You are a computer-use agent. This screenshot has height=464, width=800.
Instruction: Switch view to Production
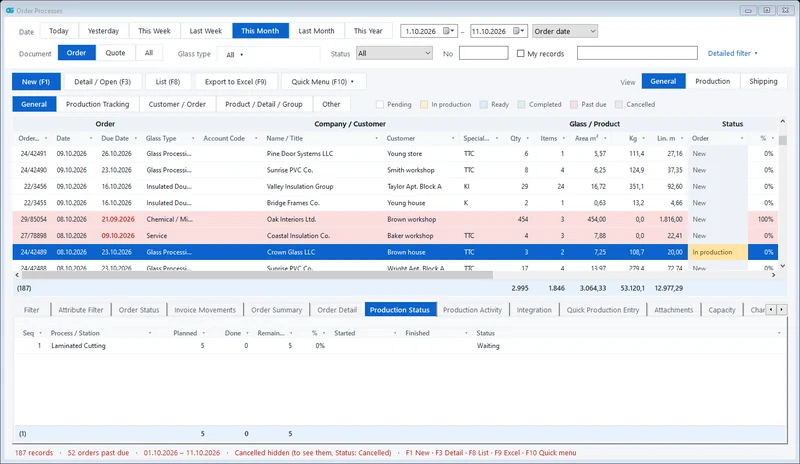[x=713, y=81]
